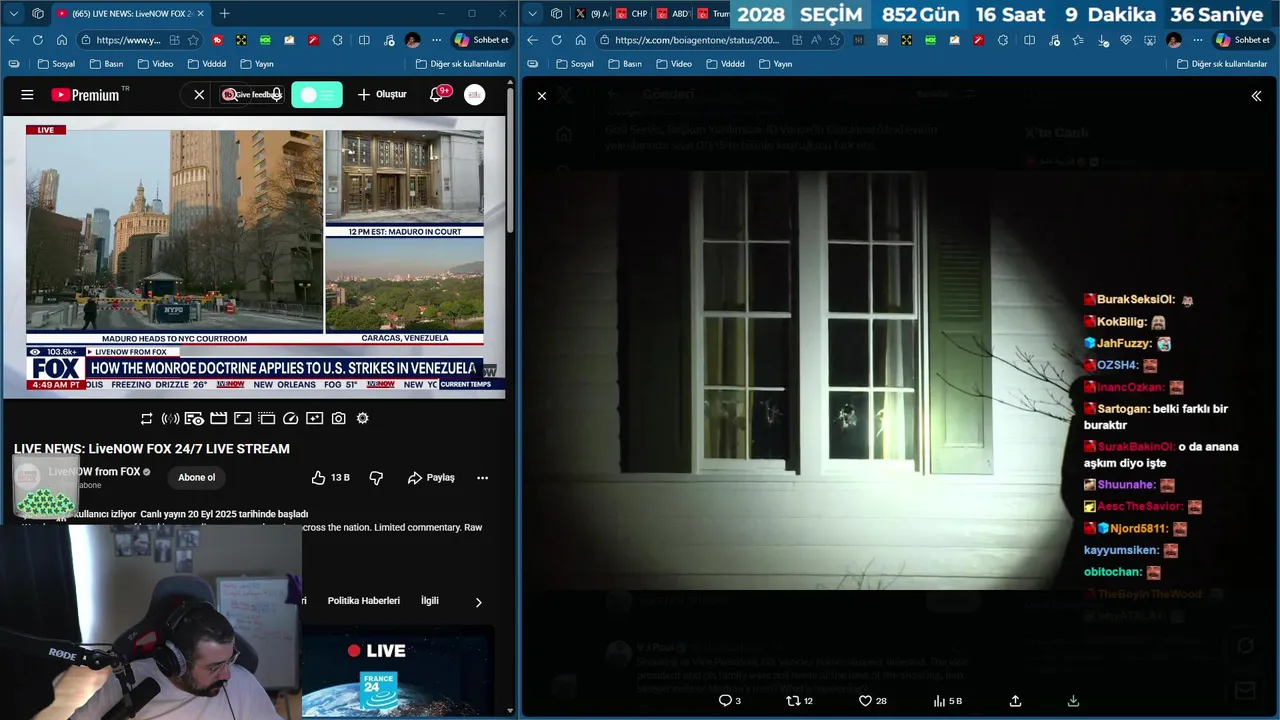Viewport: 1280px width, 720px height.
Task: Open extensions puzzle icon in left browser
Action: tap(337, 40)
